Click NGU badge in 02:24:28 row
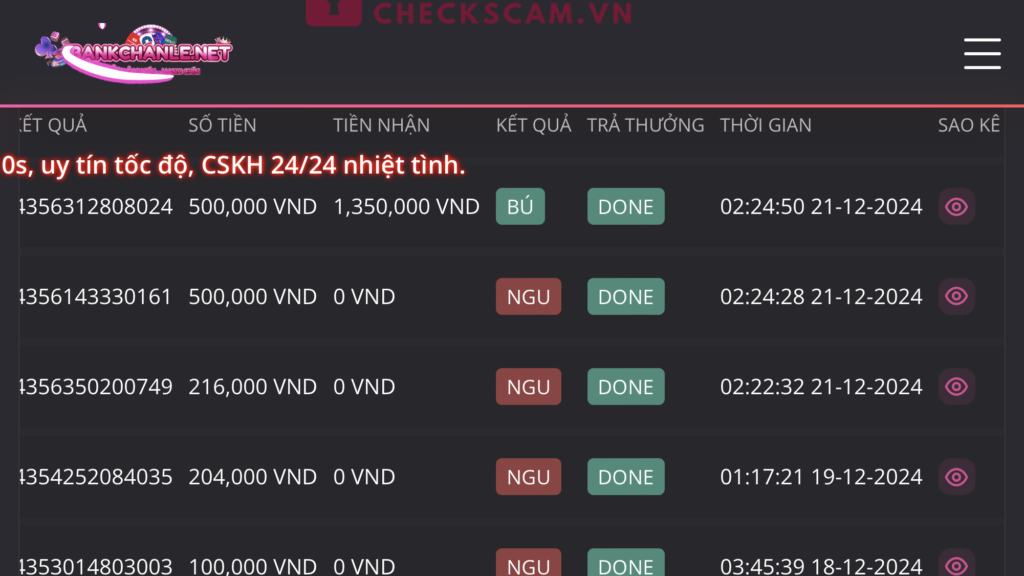1024x576 pixels. (528, 297)
